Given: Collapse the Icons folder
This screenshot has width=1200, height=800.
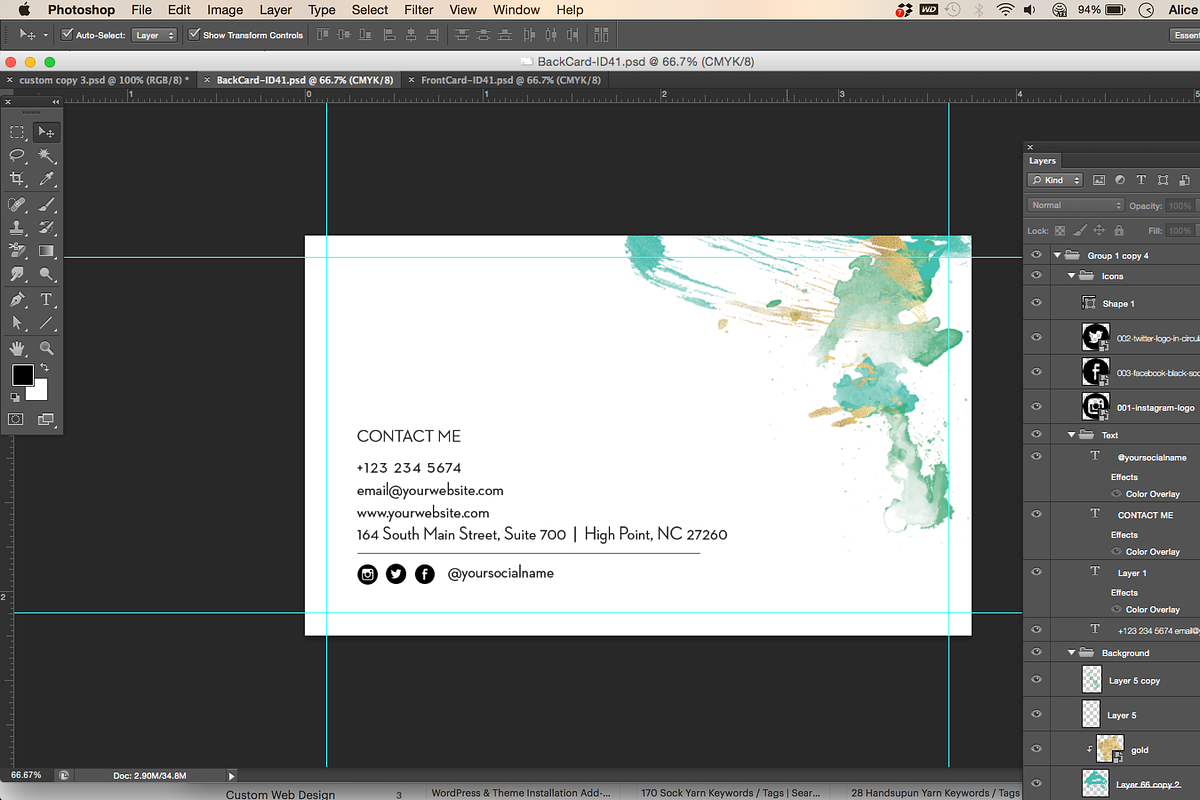Looking at the screenshot, I should pyautogui.click(x=1071, y=276).
